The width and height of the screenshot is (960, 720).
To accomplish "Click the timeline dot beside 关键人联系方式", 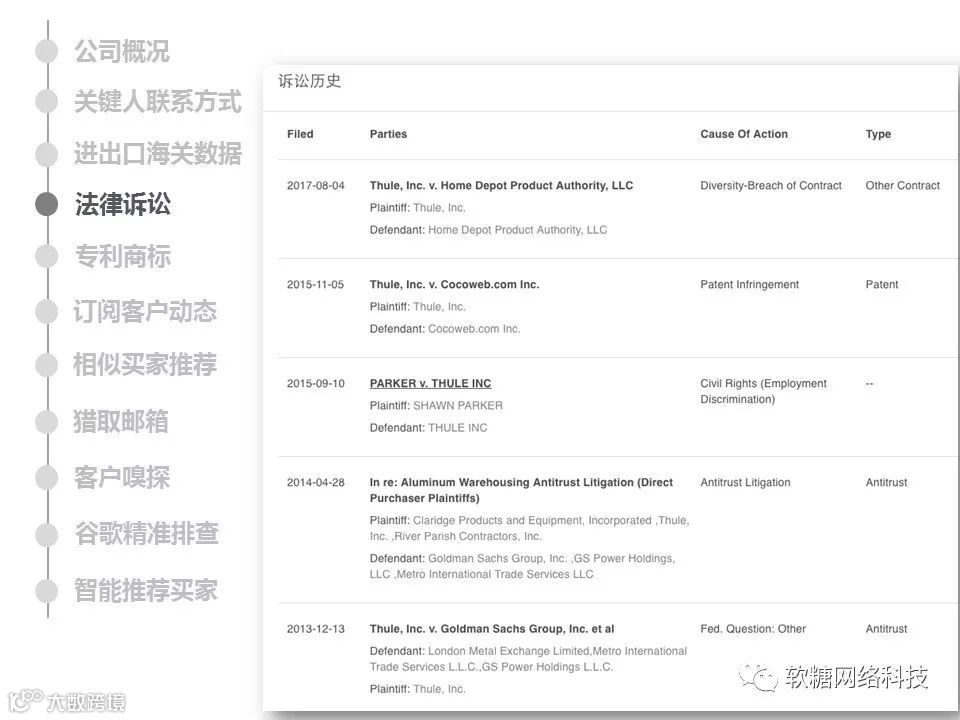I will 47,102.
